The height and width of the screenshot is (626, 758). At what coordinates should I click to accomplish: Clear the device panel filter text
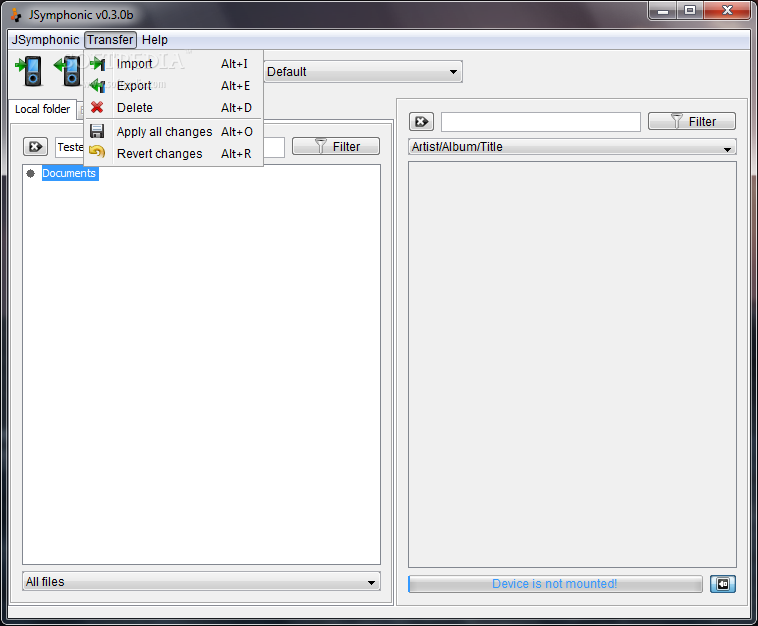422,122
